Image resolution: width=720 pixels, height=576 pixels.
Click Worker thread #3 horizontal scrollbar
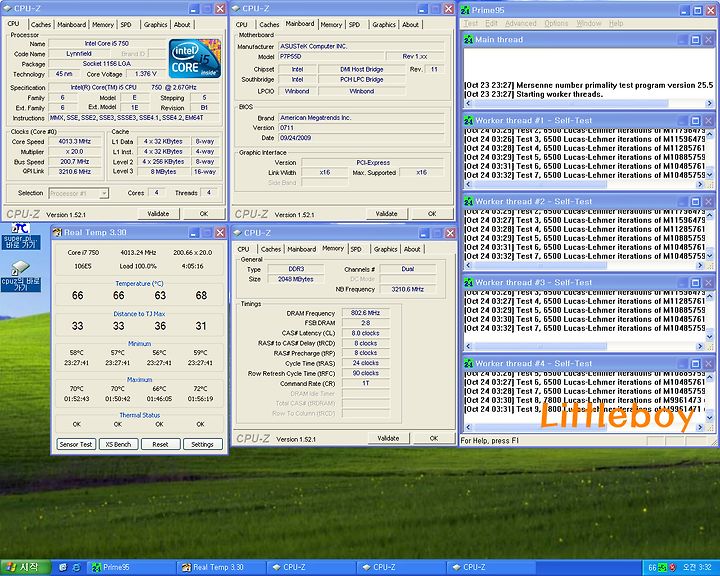click(x=584, y=346)
